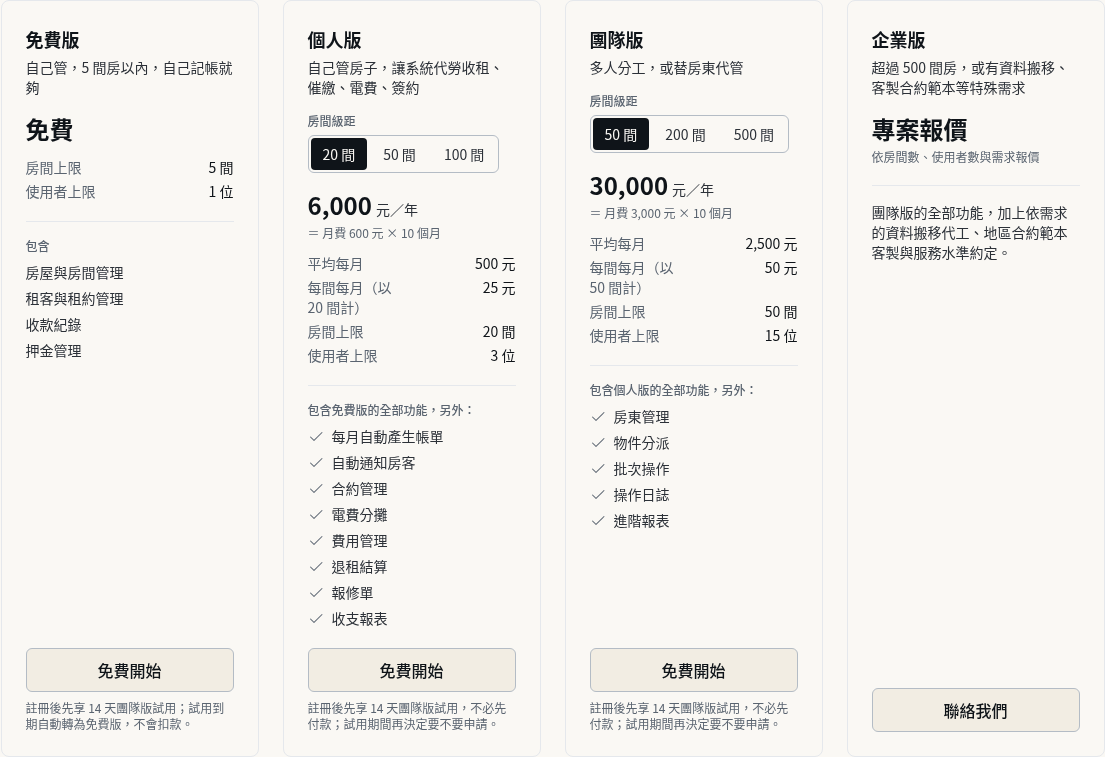Click checkmark beside 物件分派
Image resolution: width=1105 pixels, height=757 pixels.
coord(598,443)
